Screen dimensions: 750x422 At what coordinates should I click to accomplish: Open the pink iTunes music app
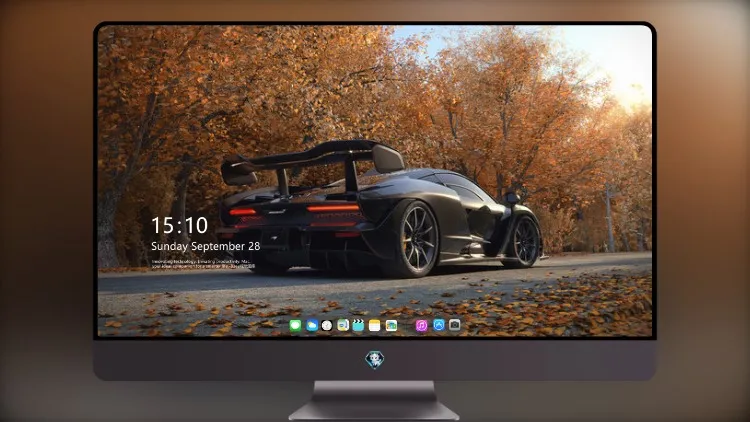point(421,326)
